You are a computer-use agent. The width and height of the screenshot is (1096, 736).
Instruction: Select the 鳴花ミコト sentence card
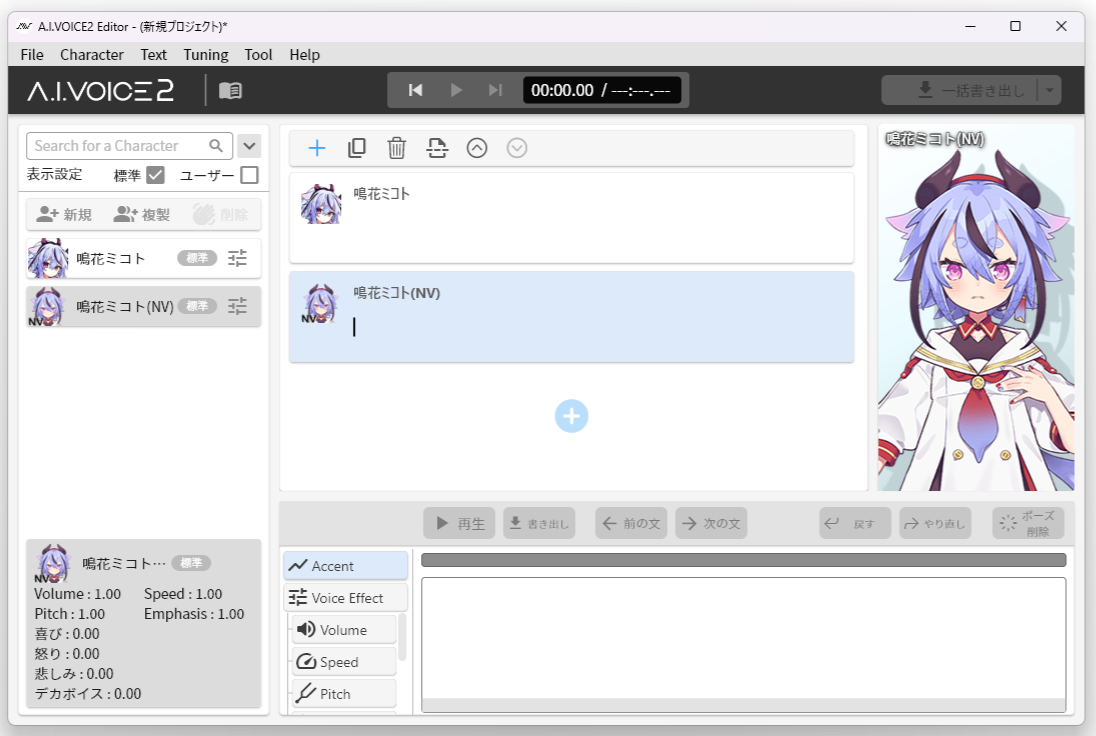[x=571, y=218]
